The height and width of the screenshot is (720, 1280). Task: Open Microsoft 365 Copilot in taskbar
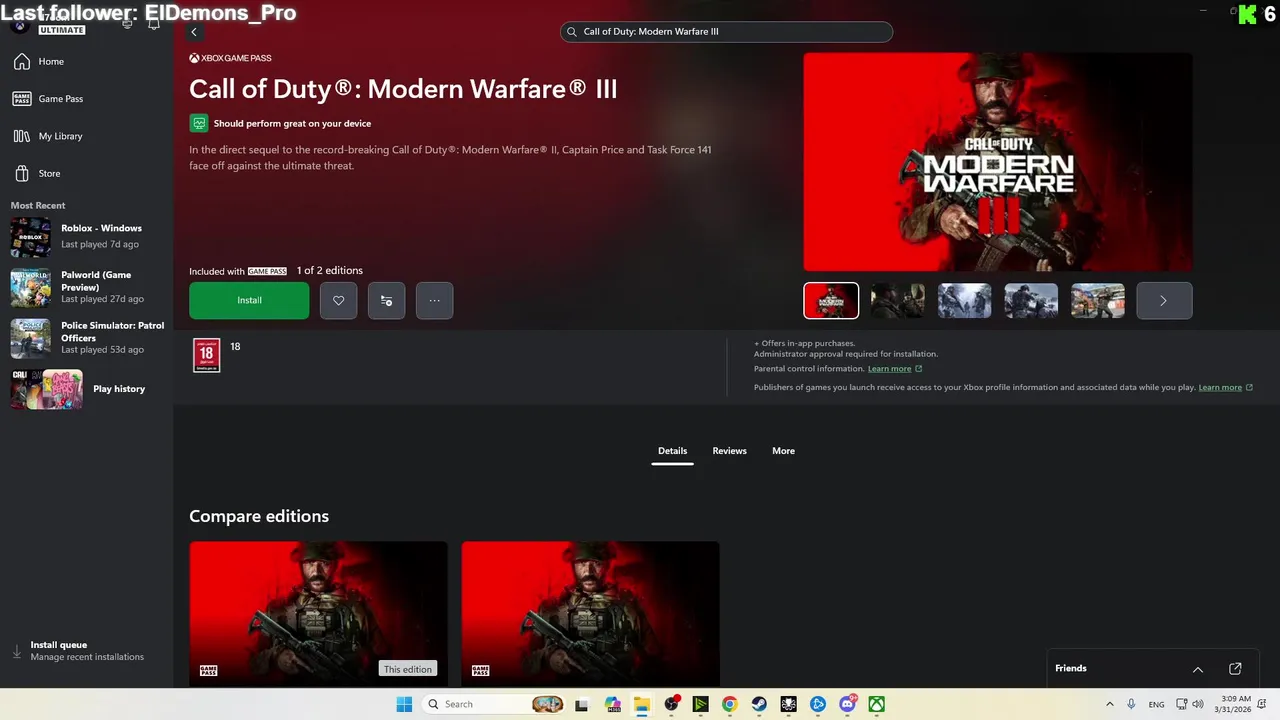[612, 704]
